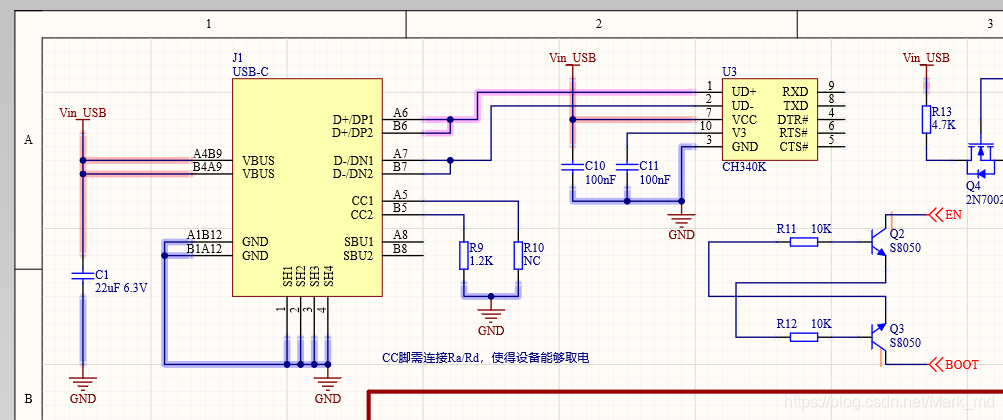Screen dimensions: 1003x420
Task: Click the UD- pin name on U3
Action: click(x=743, y=105)
